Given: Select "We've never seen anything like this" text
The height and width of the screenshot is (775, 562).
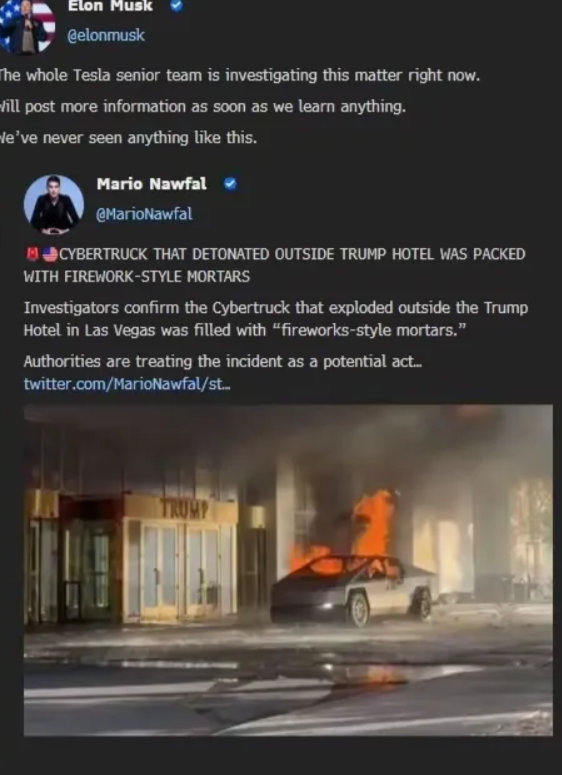Looking at the screenshot, I should coord(129,138).
